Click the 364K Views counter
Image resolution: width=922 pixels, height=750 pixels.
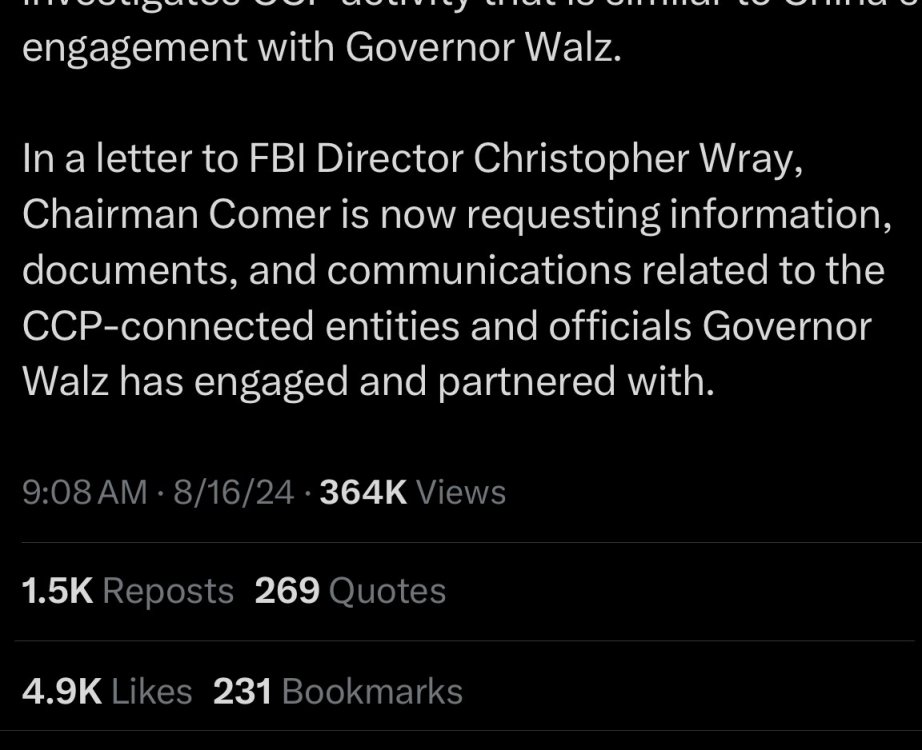(x=412, y=492)
